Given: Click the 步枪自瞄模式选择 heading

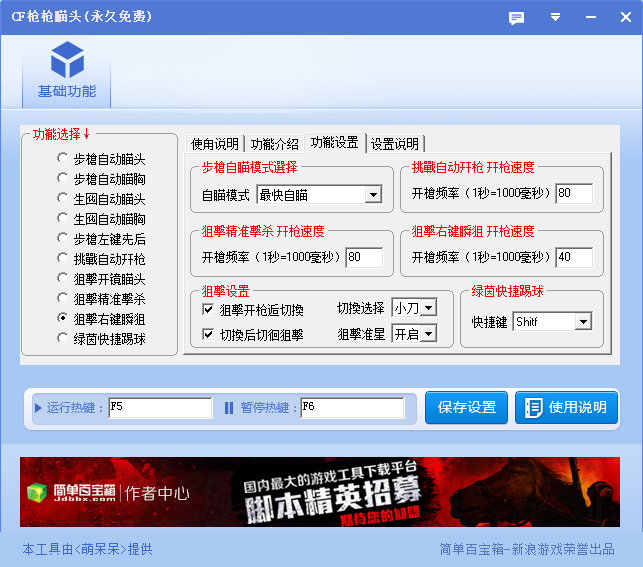Looking at the screenshot, I should pos(249,167).
